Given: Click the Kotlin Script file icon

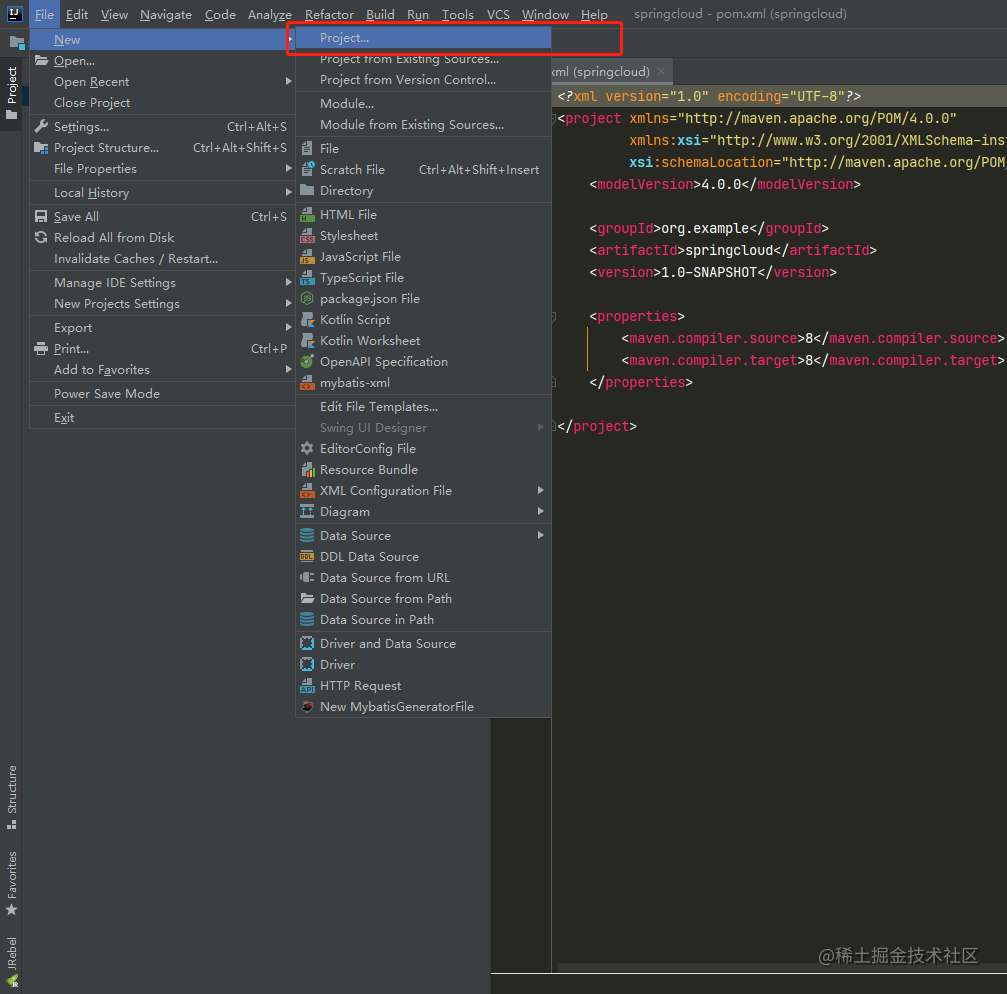Looking at the screenshot, I should tap(308, 320).
